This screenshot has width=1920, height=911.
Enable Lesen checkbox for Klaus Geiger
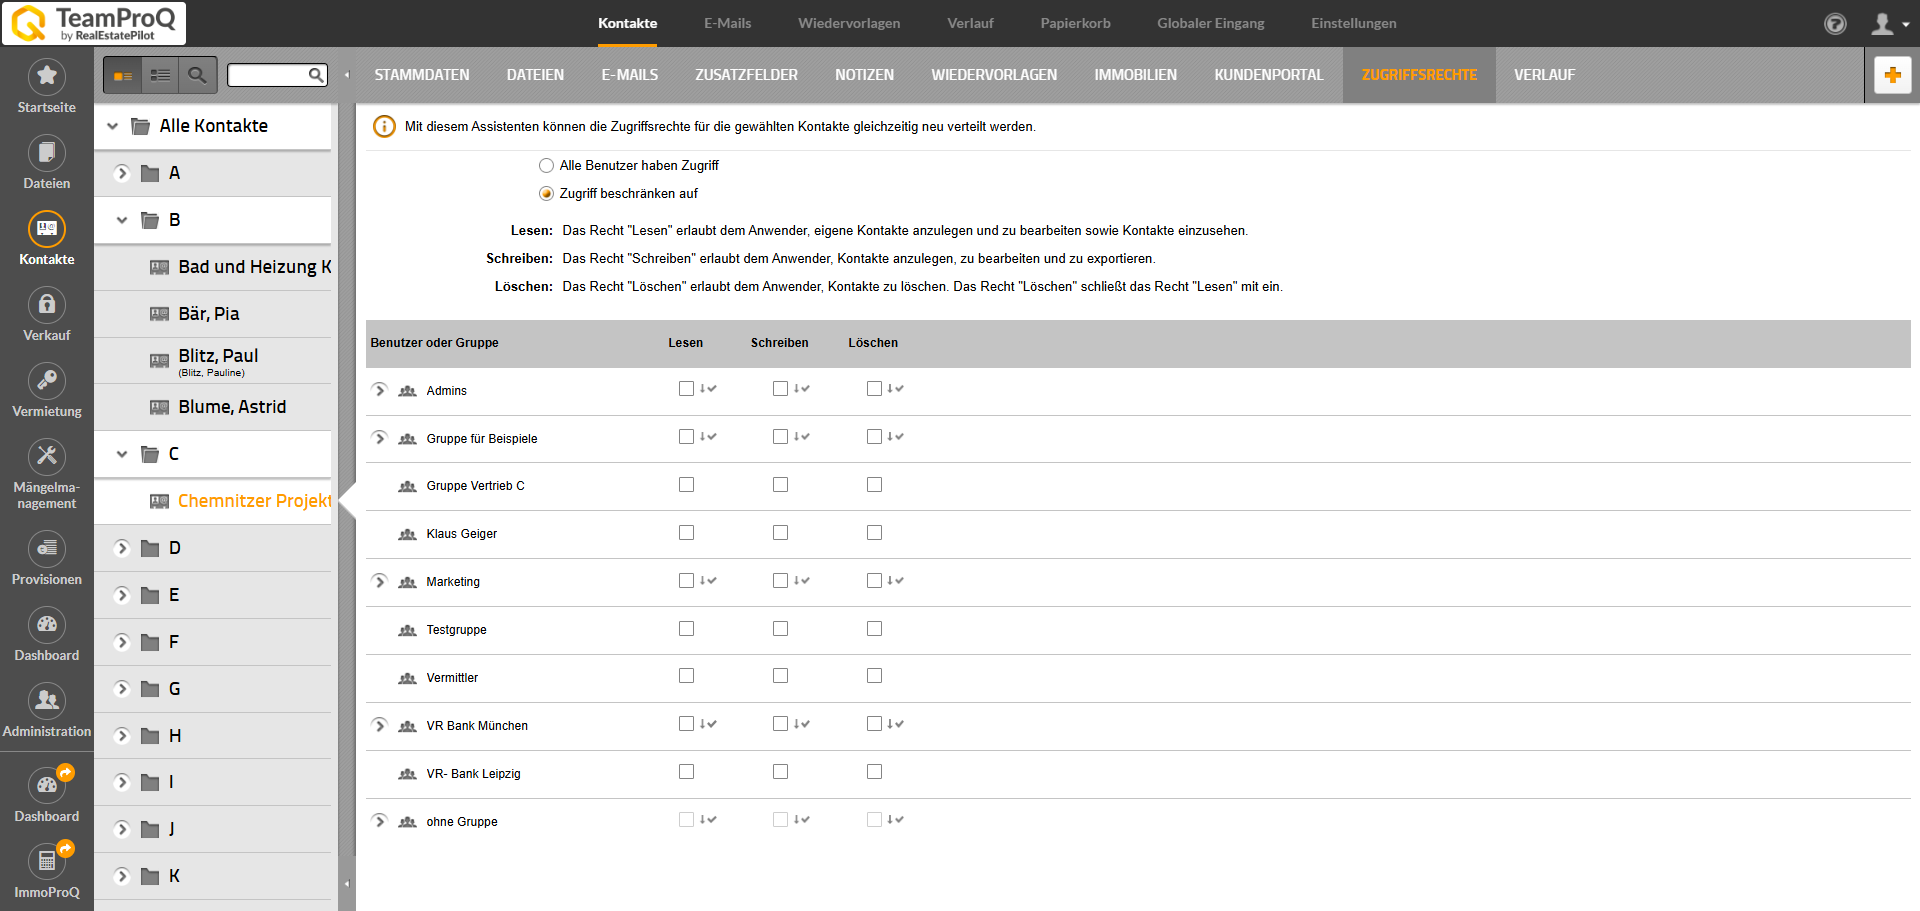coord(686,533)
